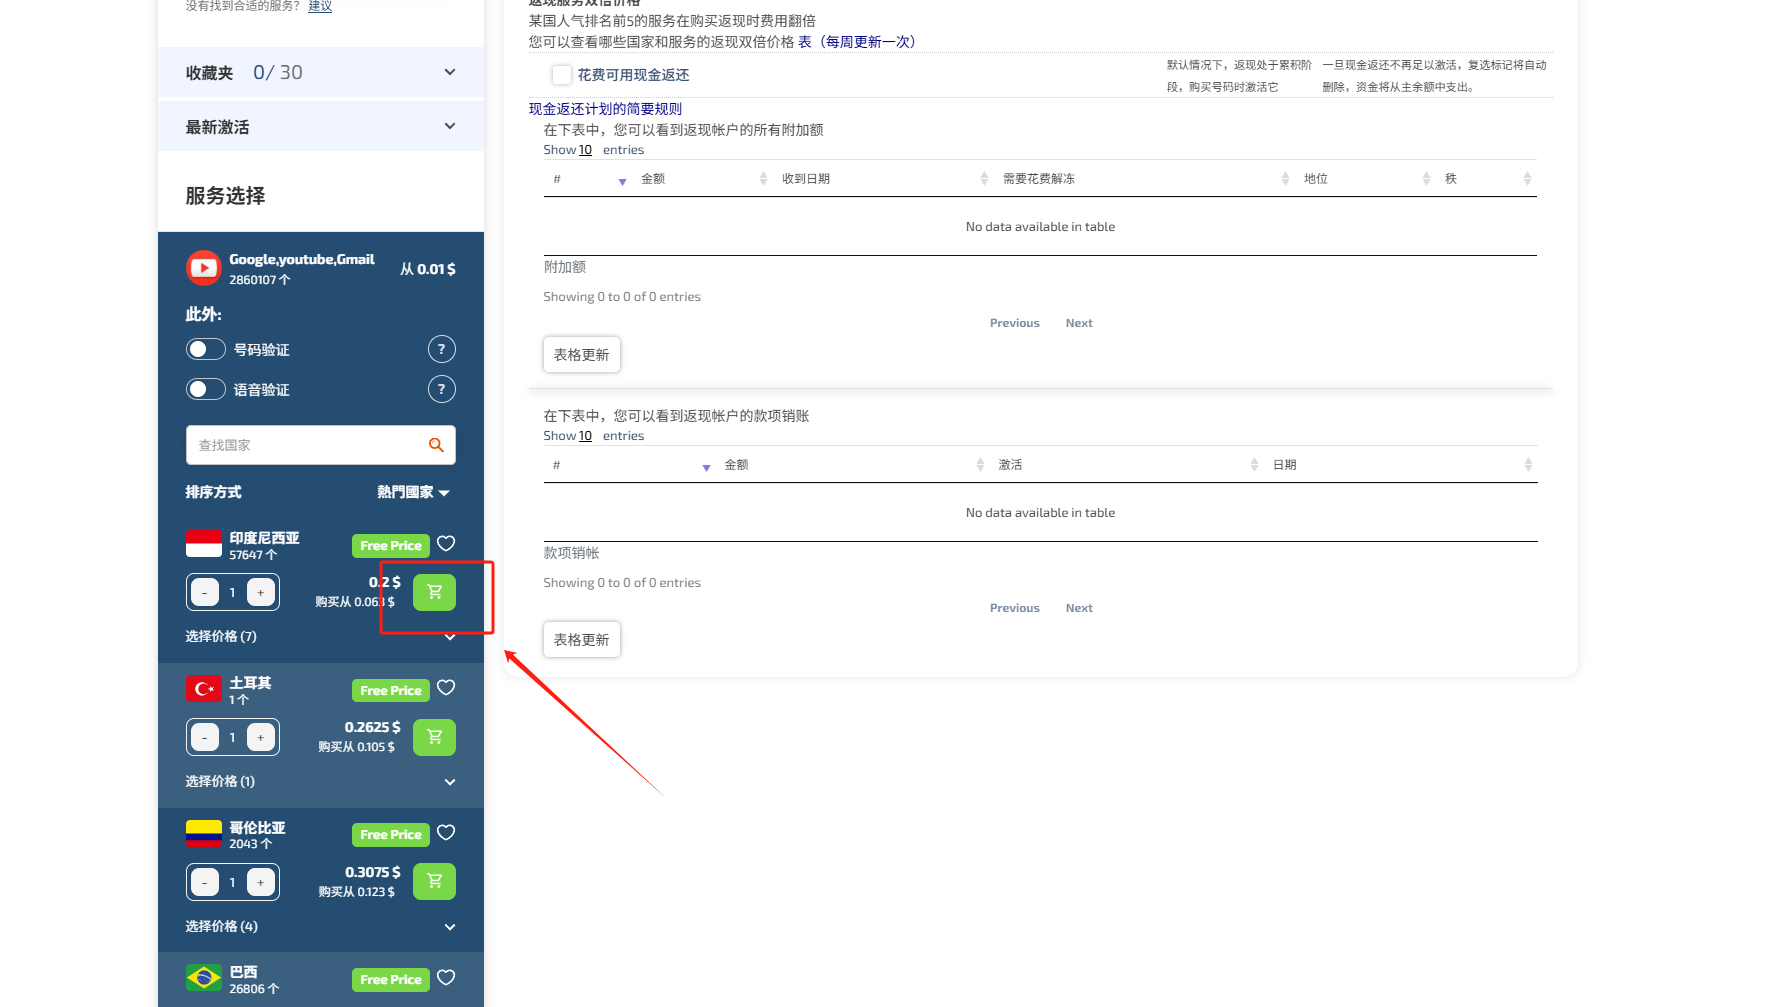Click the Colombia flag icon
This screenshot has height=1007, width=1766.
click(204, 833)
